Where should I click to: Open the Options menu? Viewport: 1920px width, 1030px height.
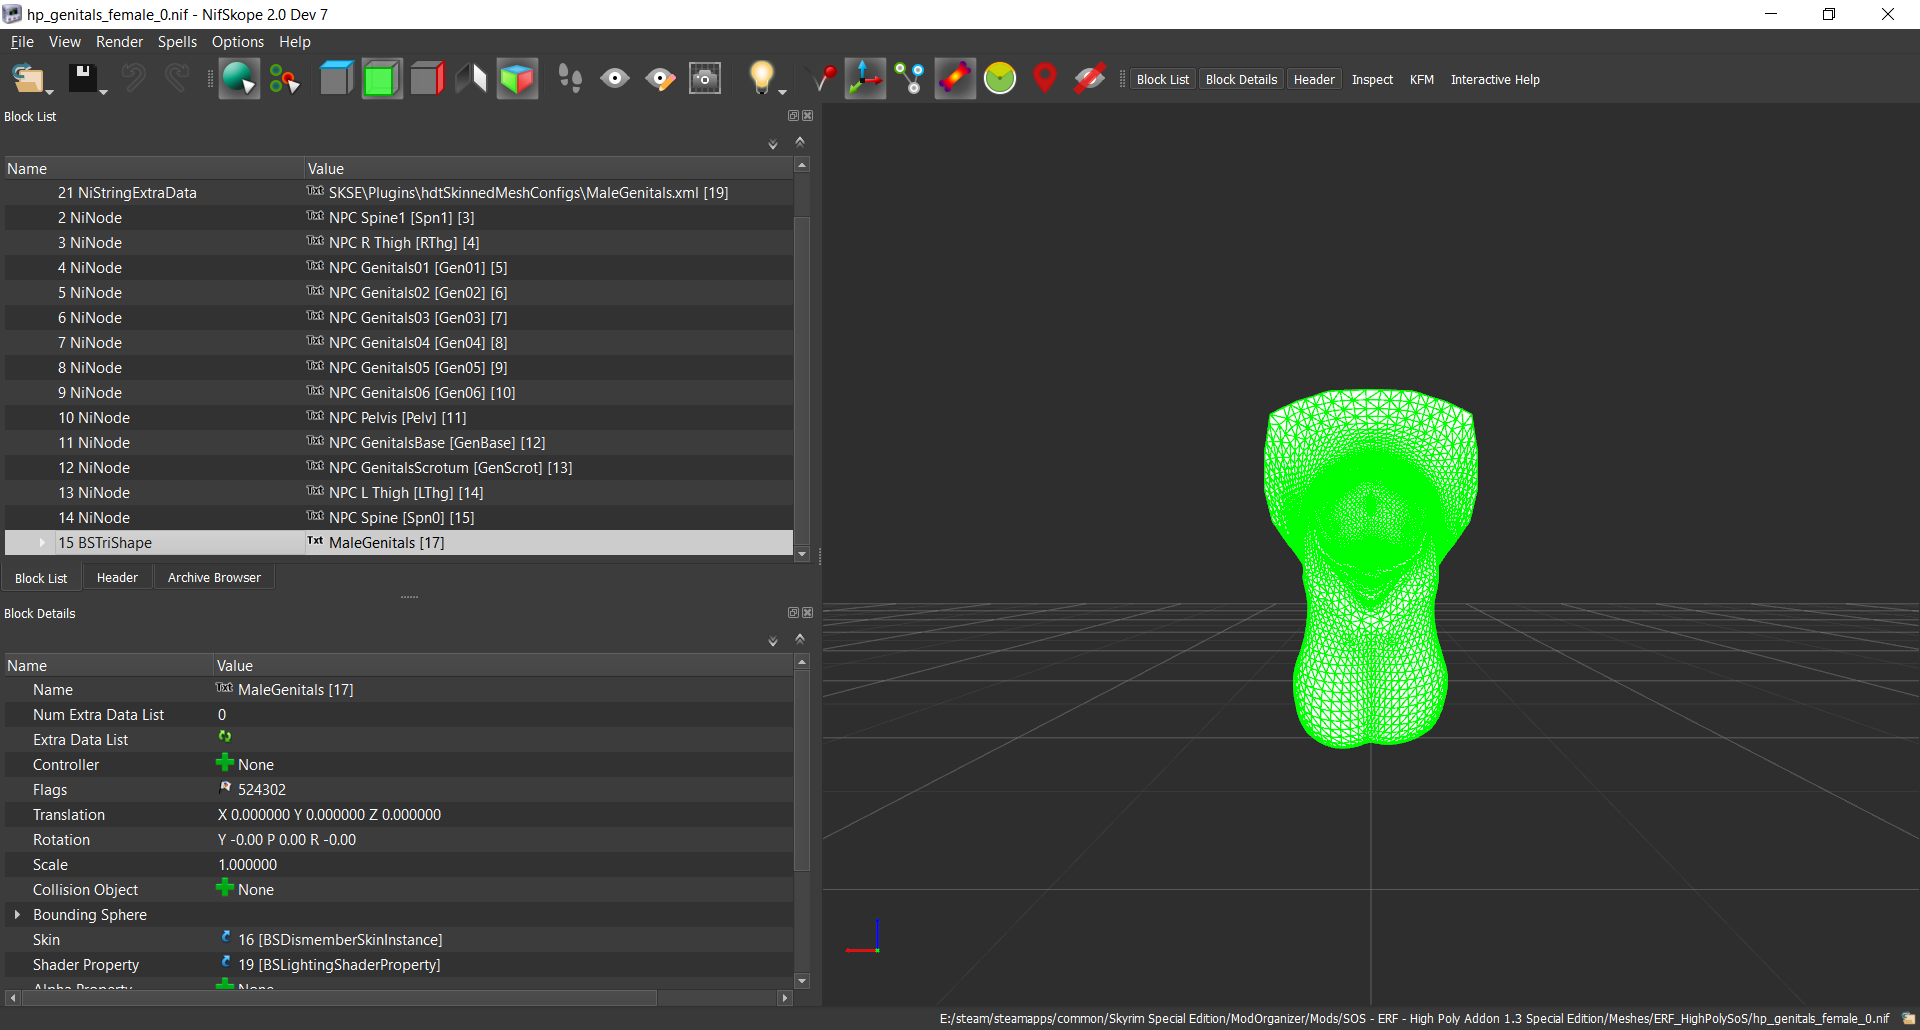(238, 42)
